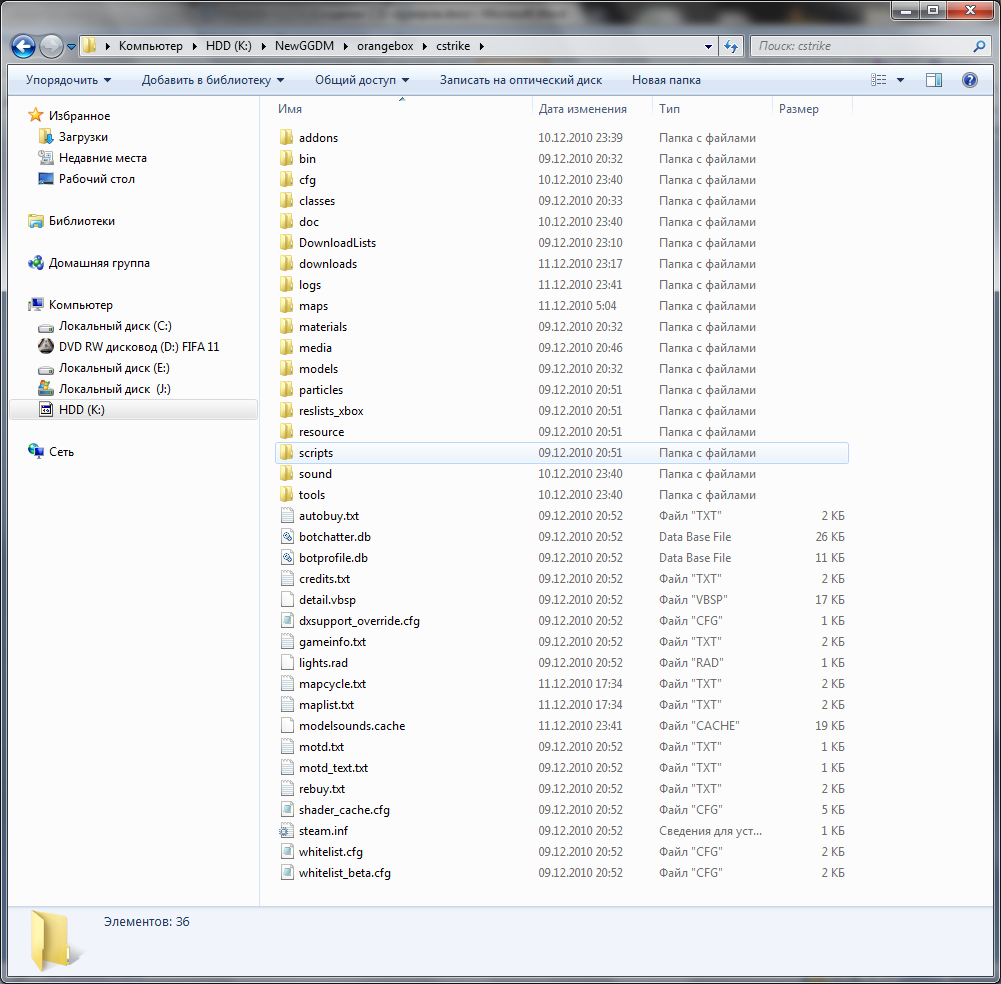The height and width of the screenshot is (984, 1001).
Task: Click the Forward navigation arrow
Action: click(51, 46)
